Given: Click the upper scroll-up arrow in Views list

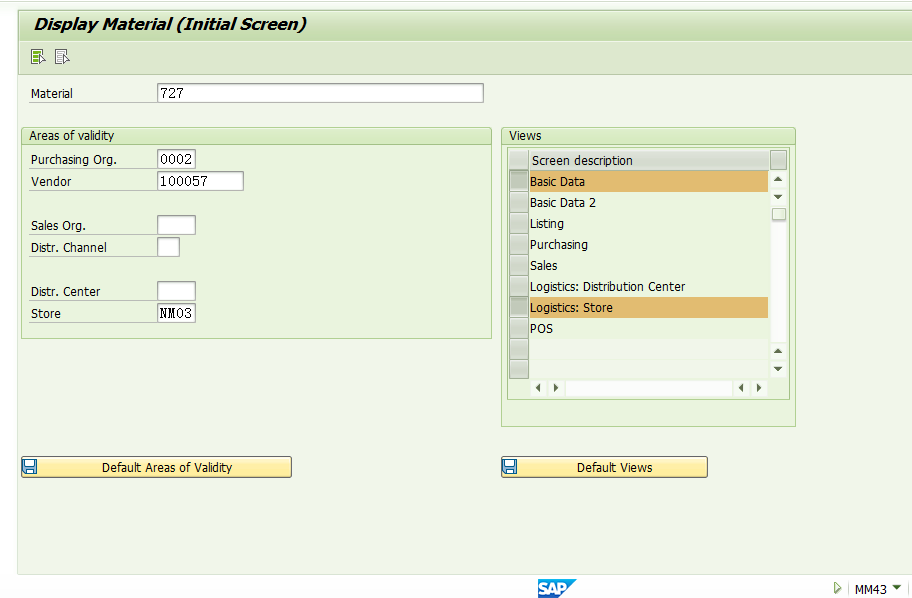Looking at the screenshot, I should (x=778, y=179).
